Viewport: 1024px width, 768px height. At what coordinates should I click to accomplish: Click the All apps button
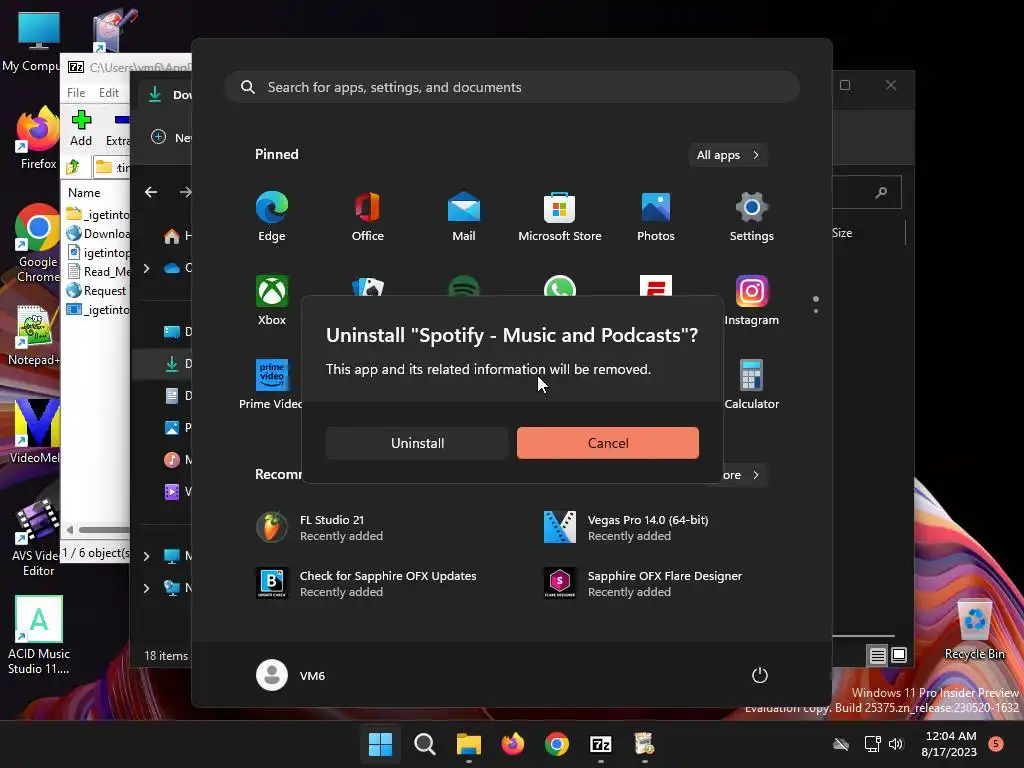click(x=728, y=155)
